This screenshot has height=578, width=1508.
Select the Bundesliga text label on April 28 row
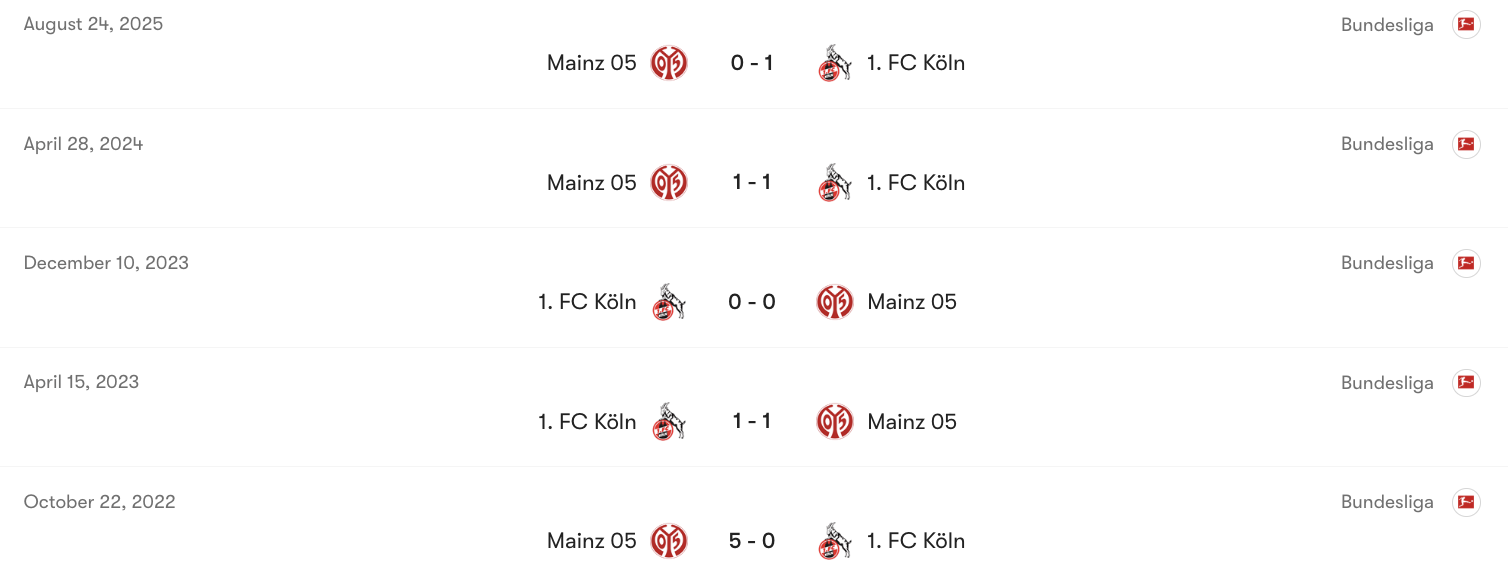(1387, 143)
